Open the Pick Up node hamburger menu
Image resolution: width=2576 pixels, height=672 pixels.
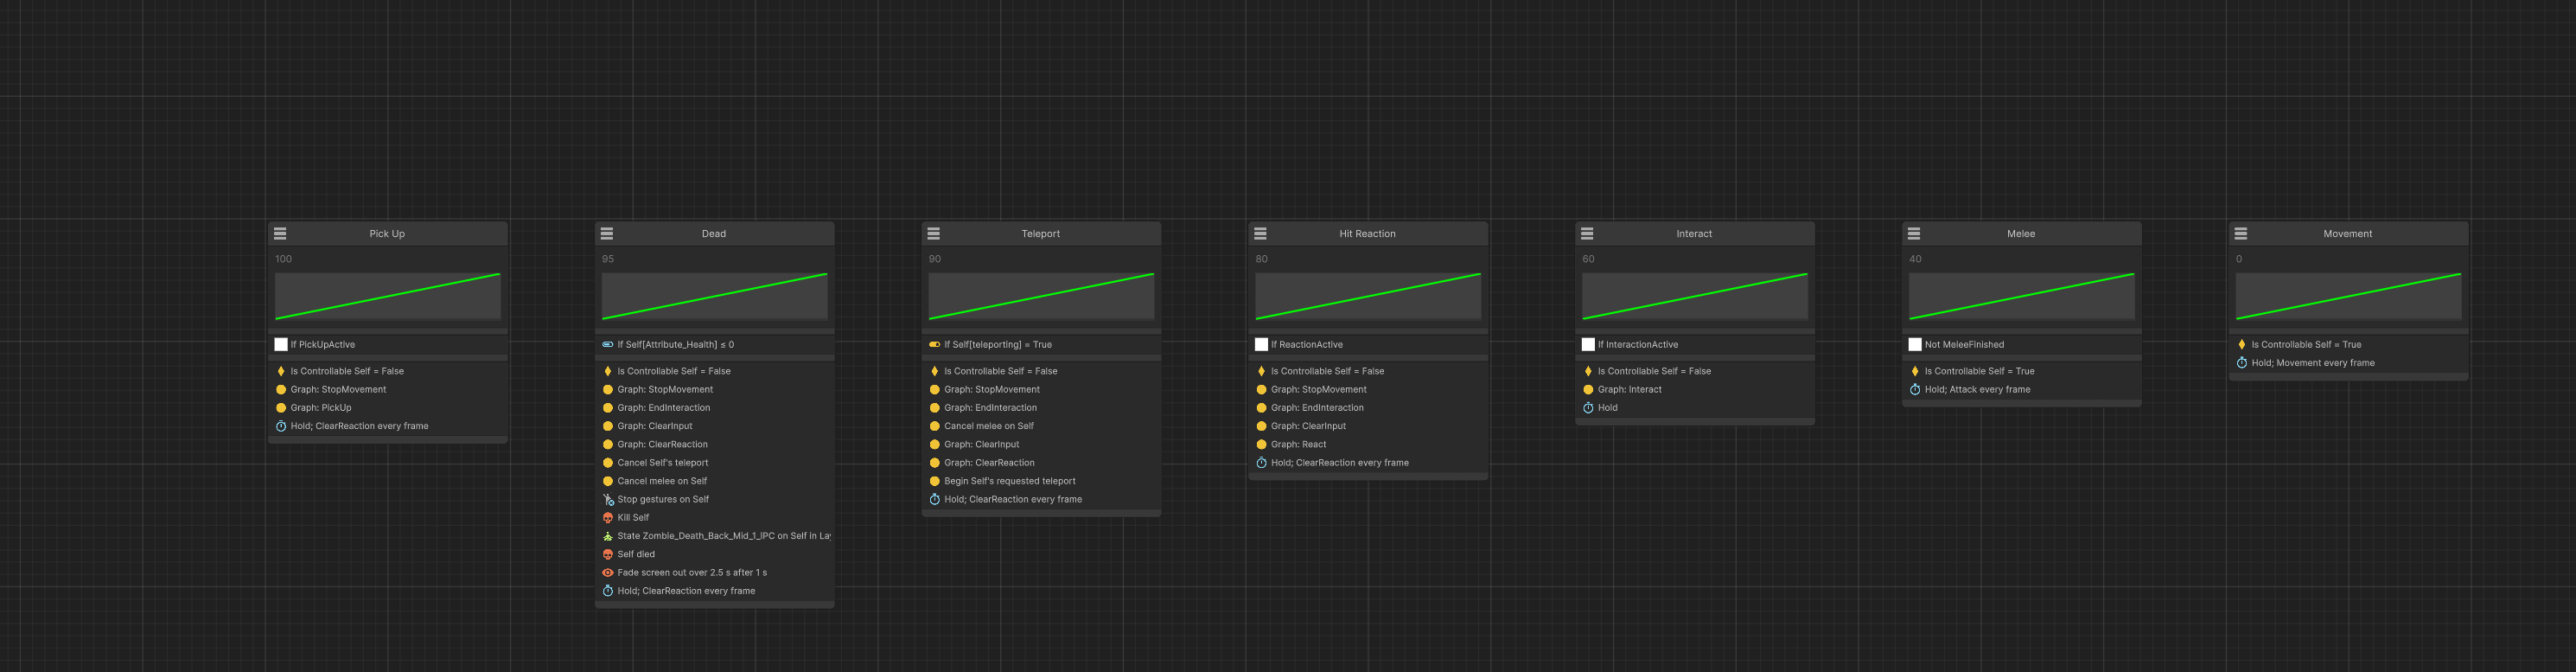280,233
